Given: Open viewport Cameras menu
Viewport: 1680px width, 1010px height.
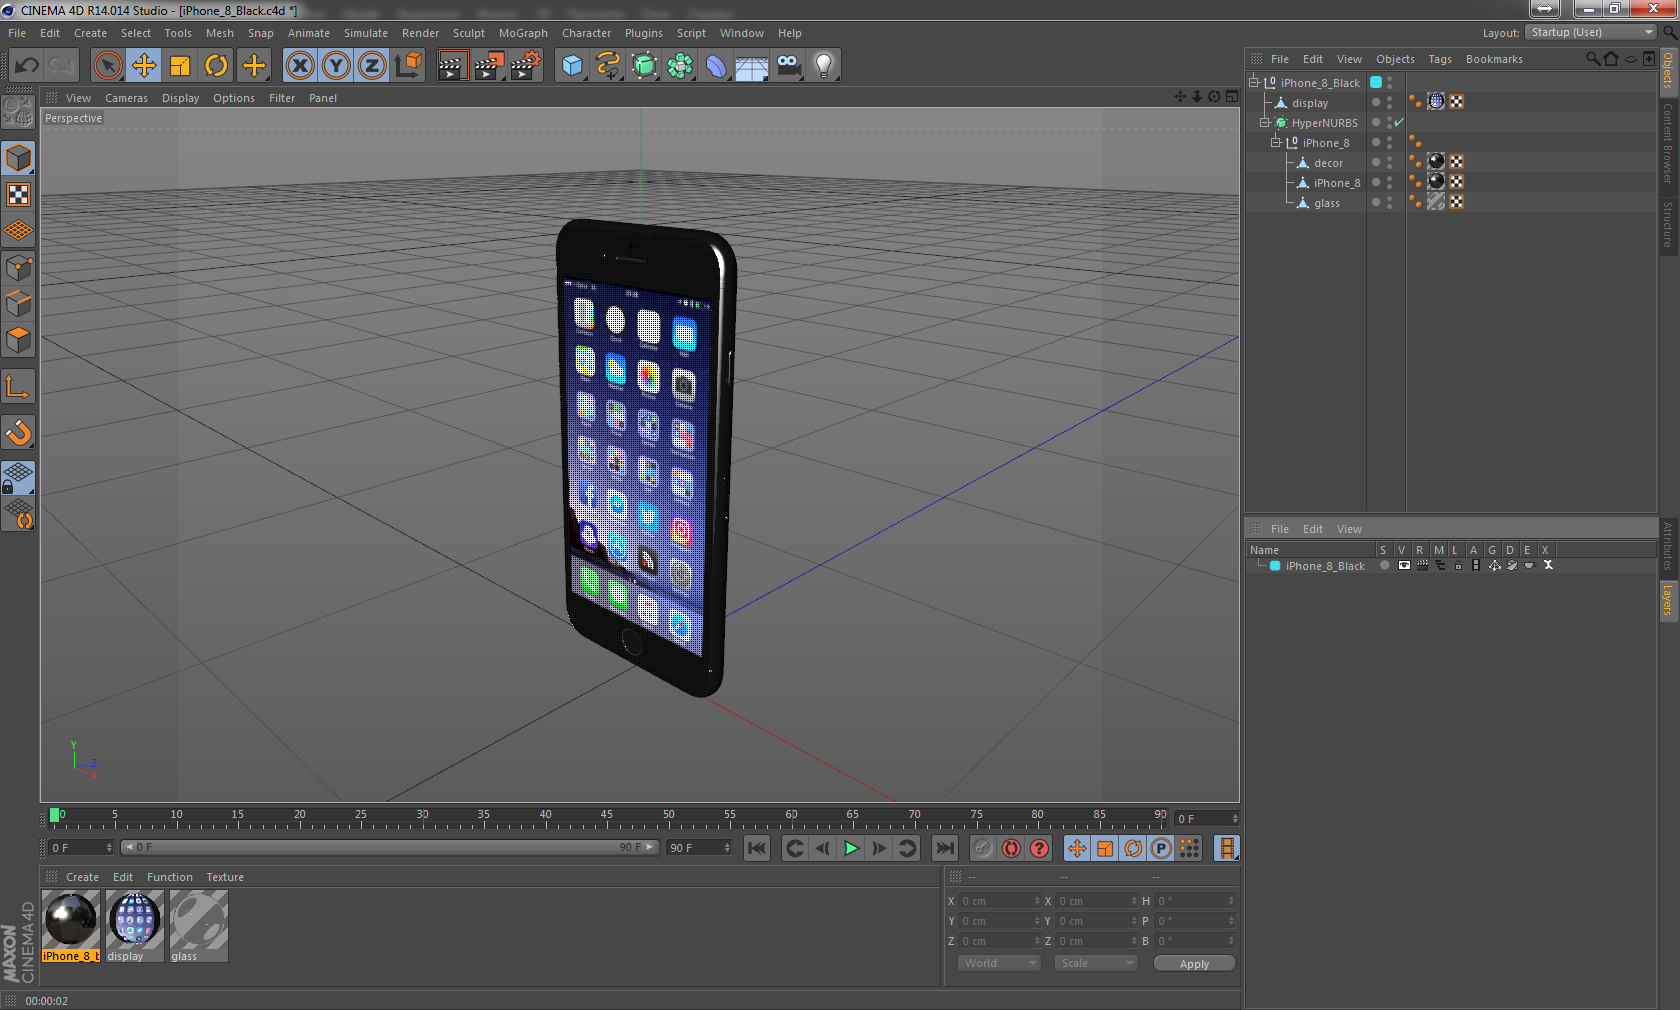Looking at the screenshot, I should coord(126,98).
